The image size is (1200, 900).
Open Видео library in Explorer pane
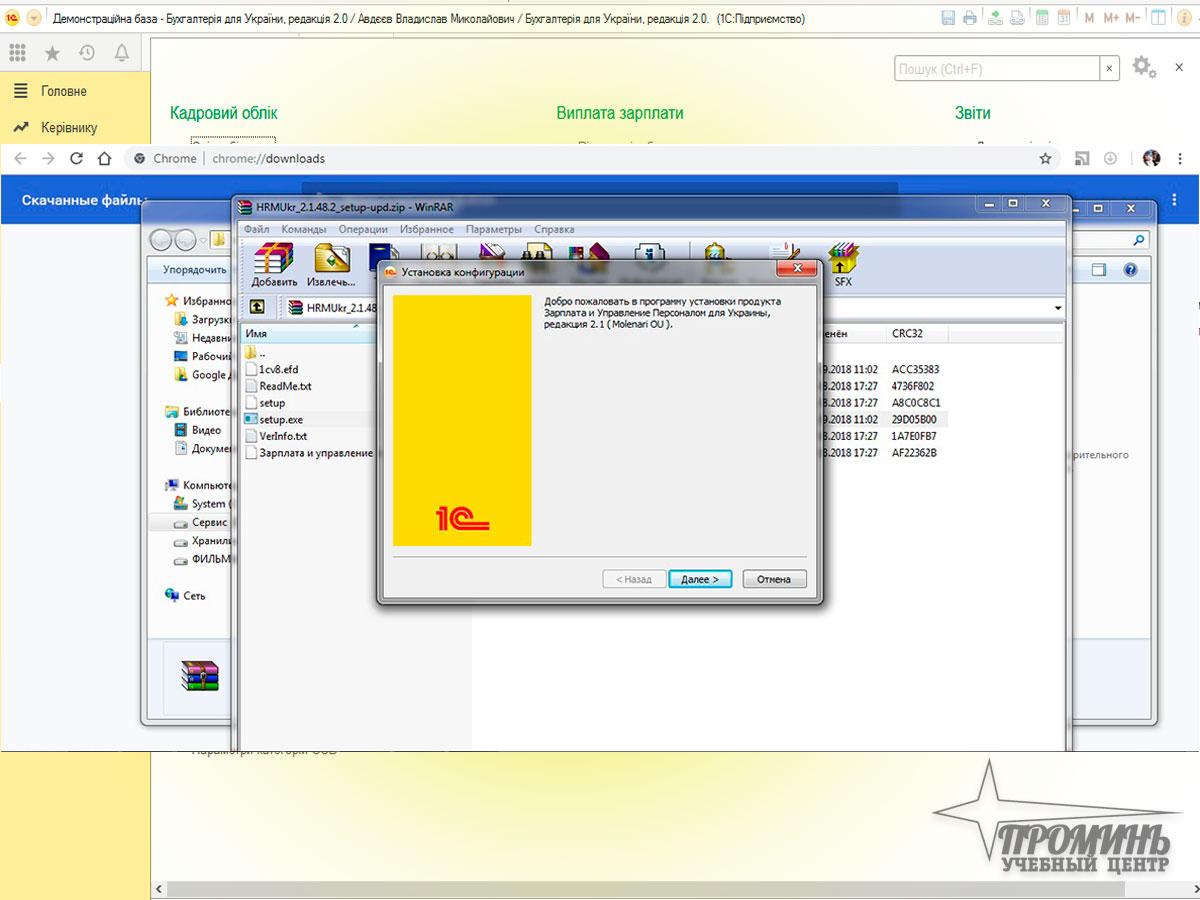[198, 430]
